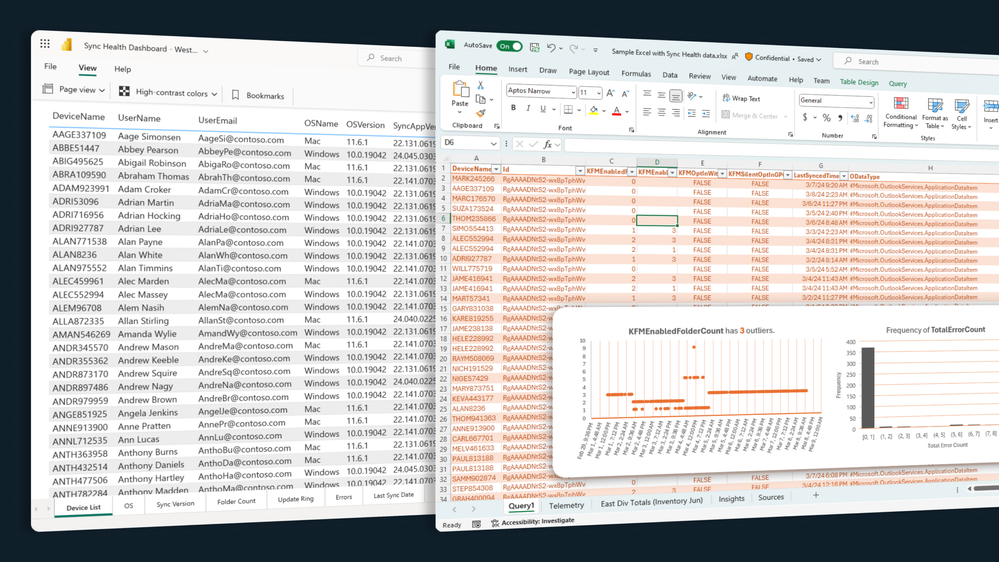Screen dimensions: 999x562
Task: Click the Excel formula bar field
Action: (x=782, y=148)
